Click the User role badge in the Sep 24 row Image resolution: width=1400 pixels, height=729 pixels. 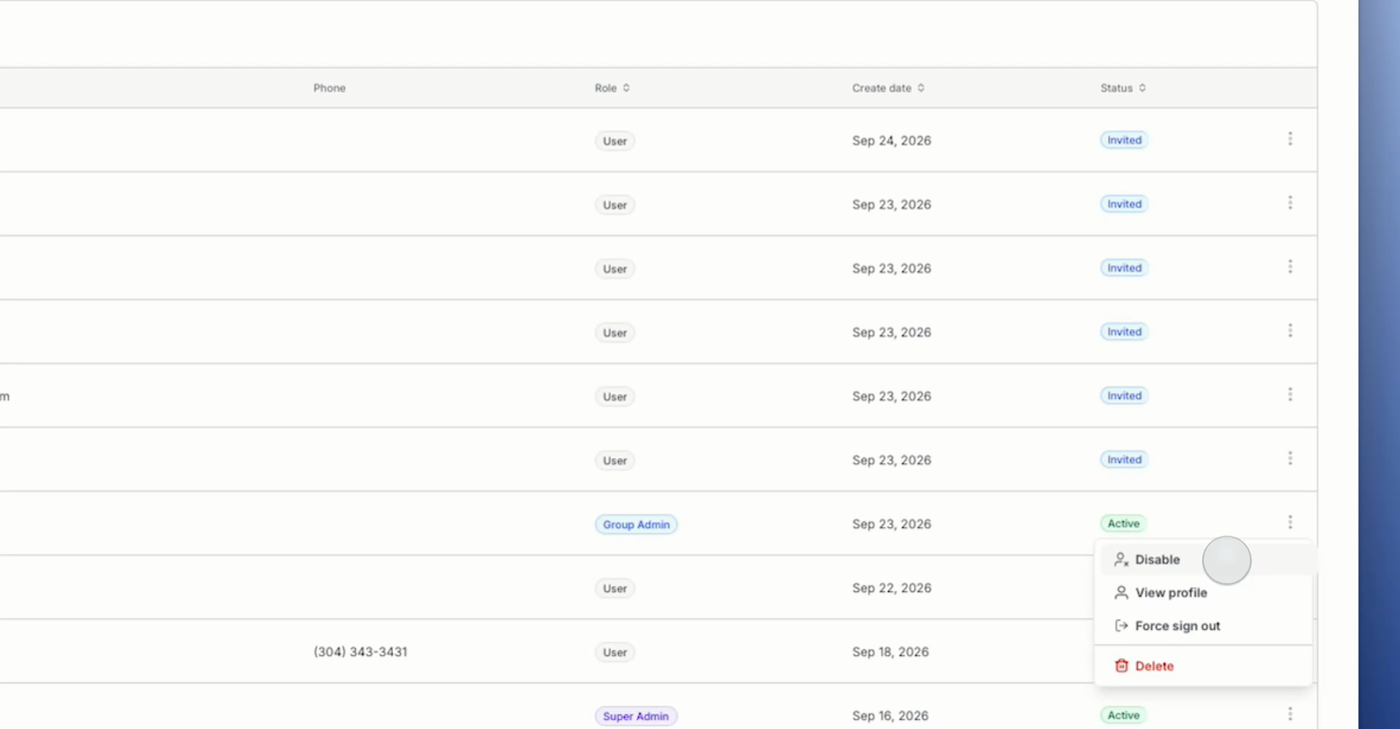615,141
